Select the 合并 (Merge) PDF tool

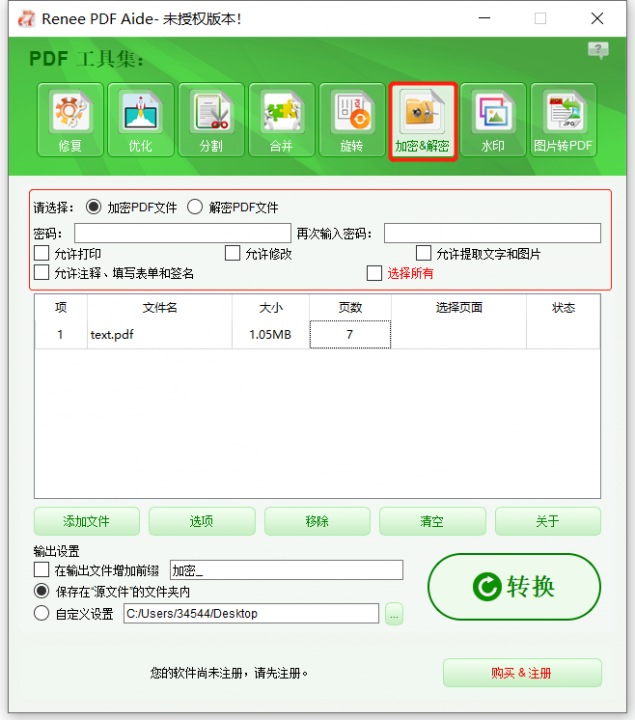coord(281,120)
